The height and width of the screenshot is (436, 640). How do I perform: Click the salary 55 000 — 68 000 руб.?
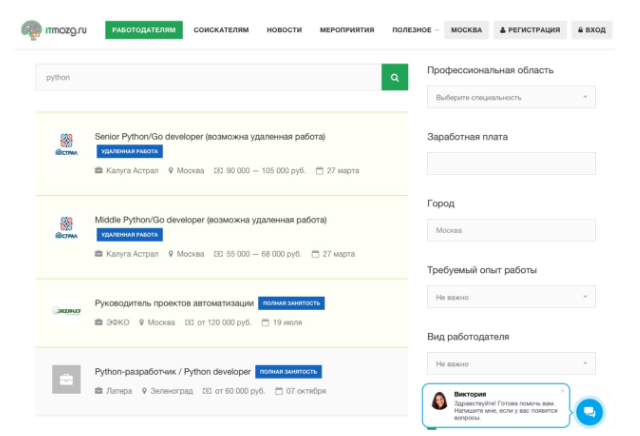264,254
